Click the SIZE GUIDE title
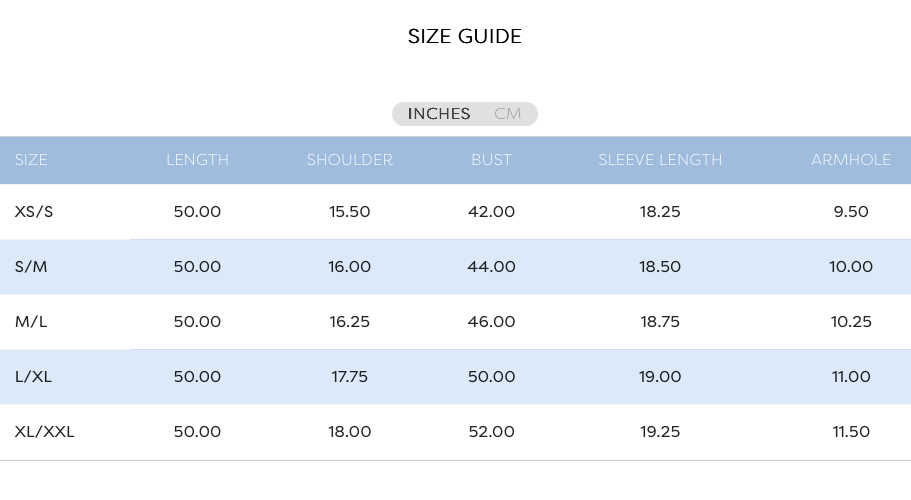Image resolution: width=911 pixels, height=500 pixels. pos(465,37)
